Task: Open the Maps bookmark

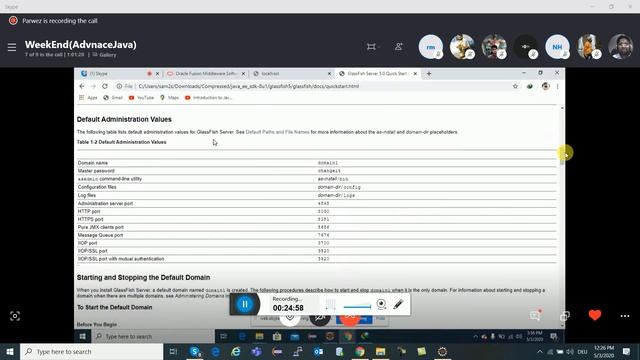Action: (x=169, y=98)
